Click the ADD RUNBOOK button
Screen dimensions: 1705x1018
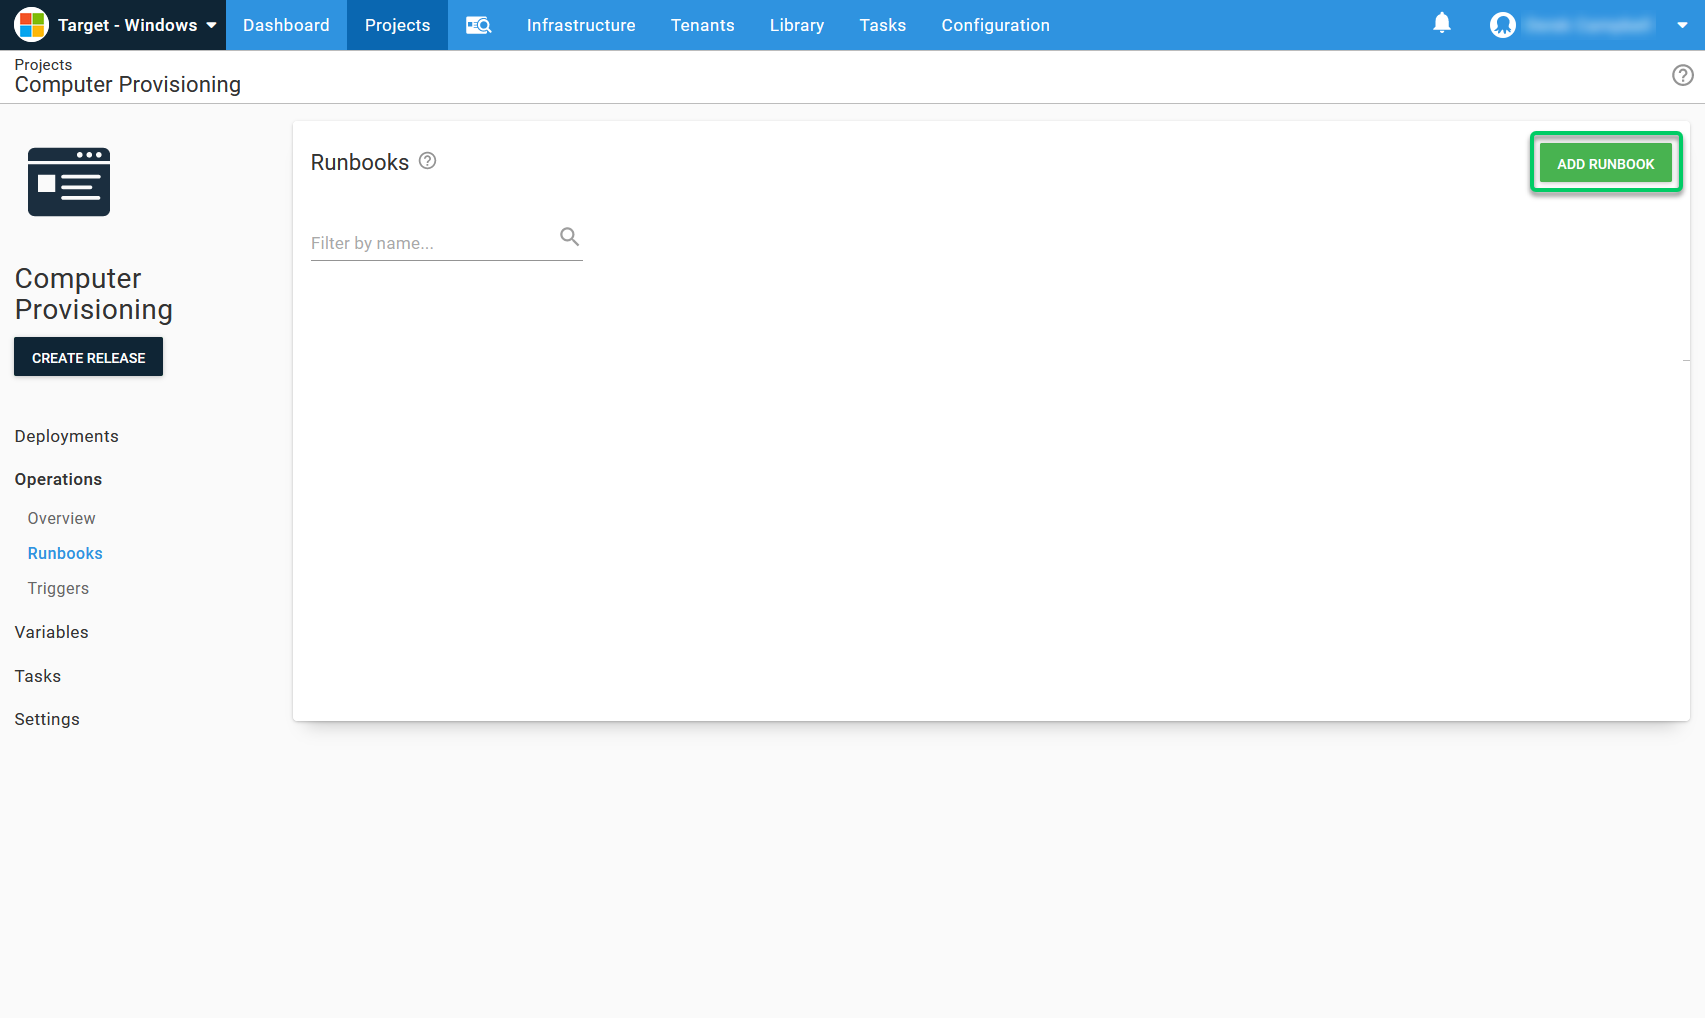(1605, 162)
